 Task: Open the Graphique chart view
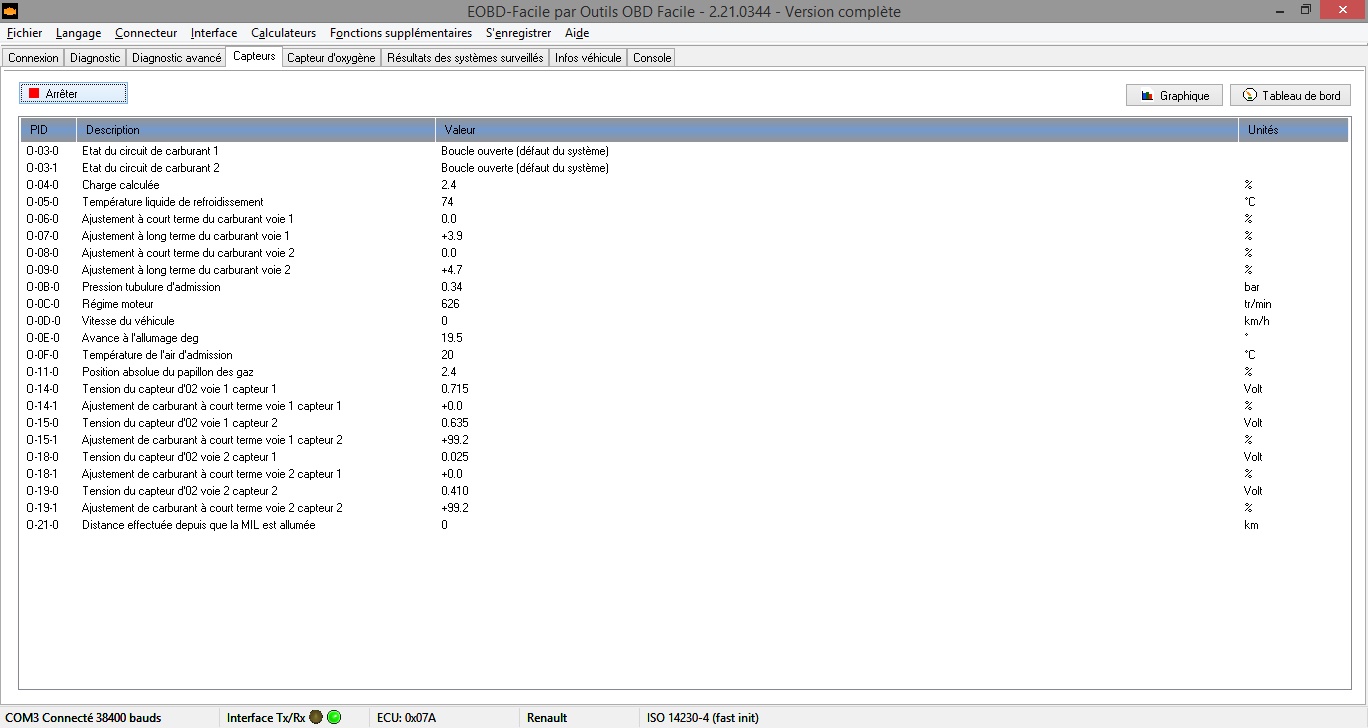tap(1174, 96)
